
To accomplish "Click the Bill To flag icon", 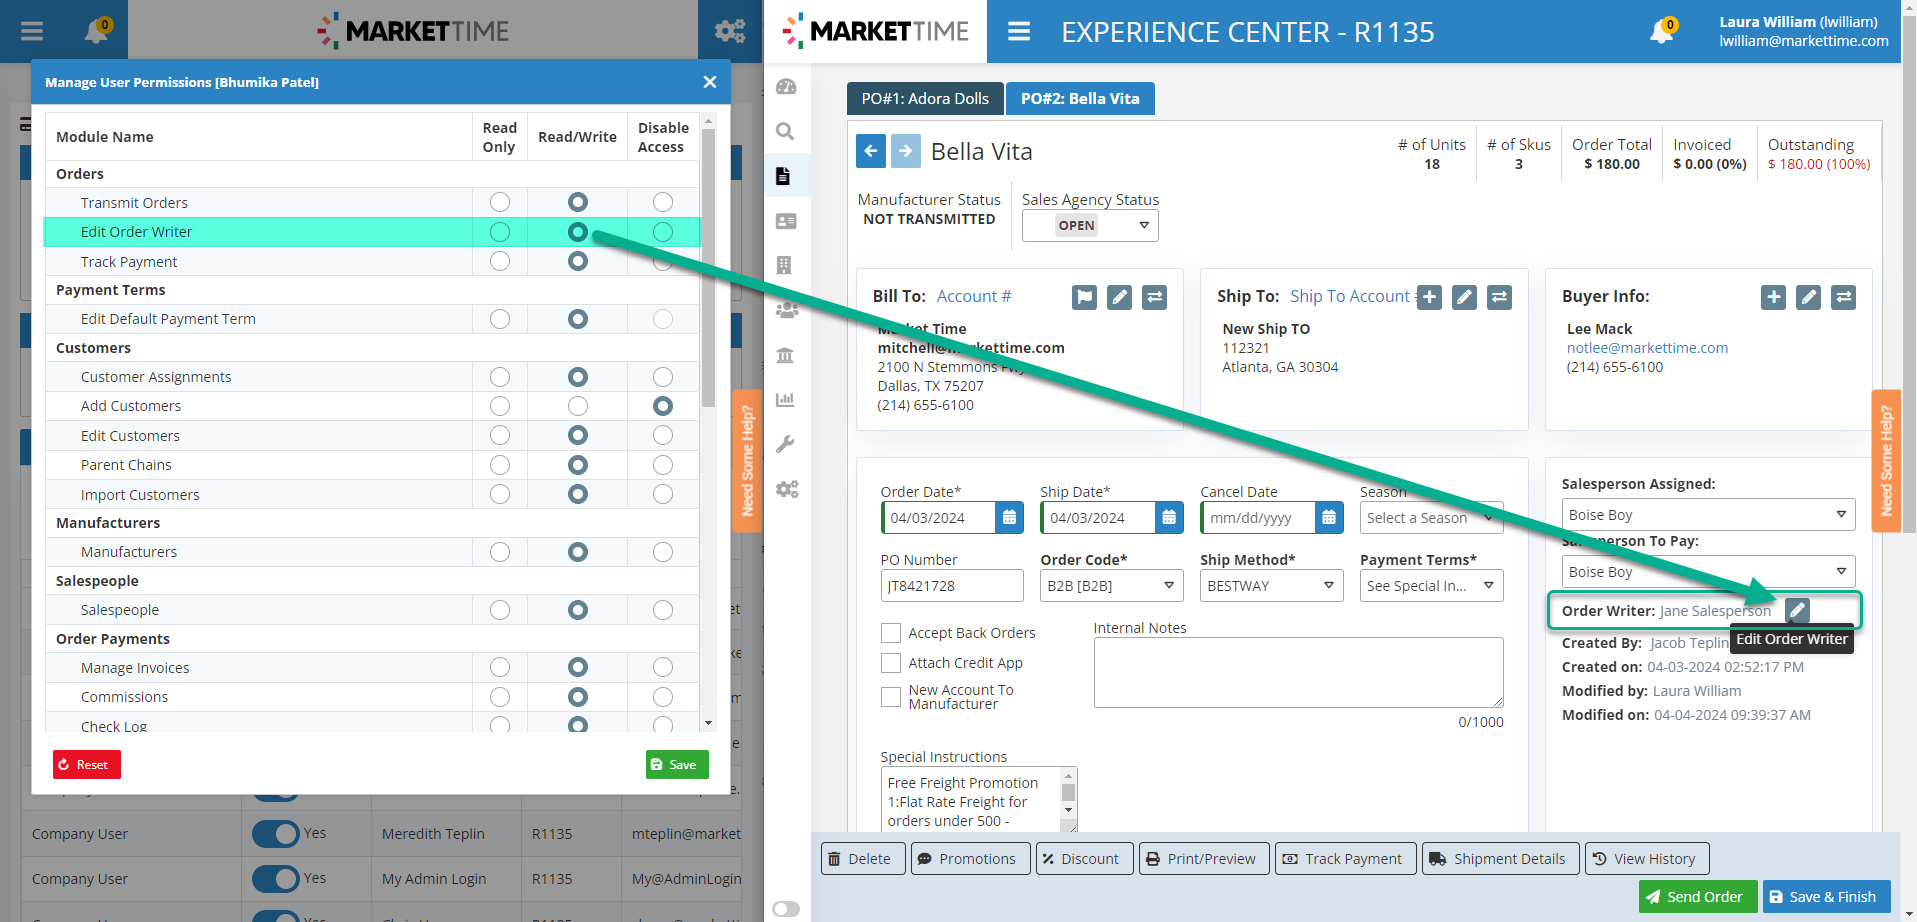I will [x=1084, y=297].
